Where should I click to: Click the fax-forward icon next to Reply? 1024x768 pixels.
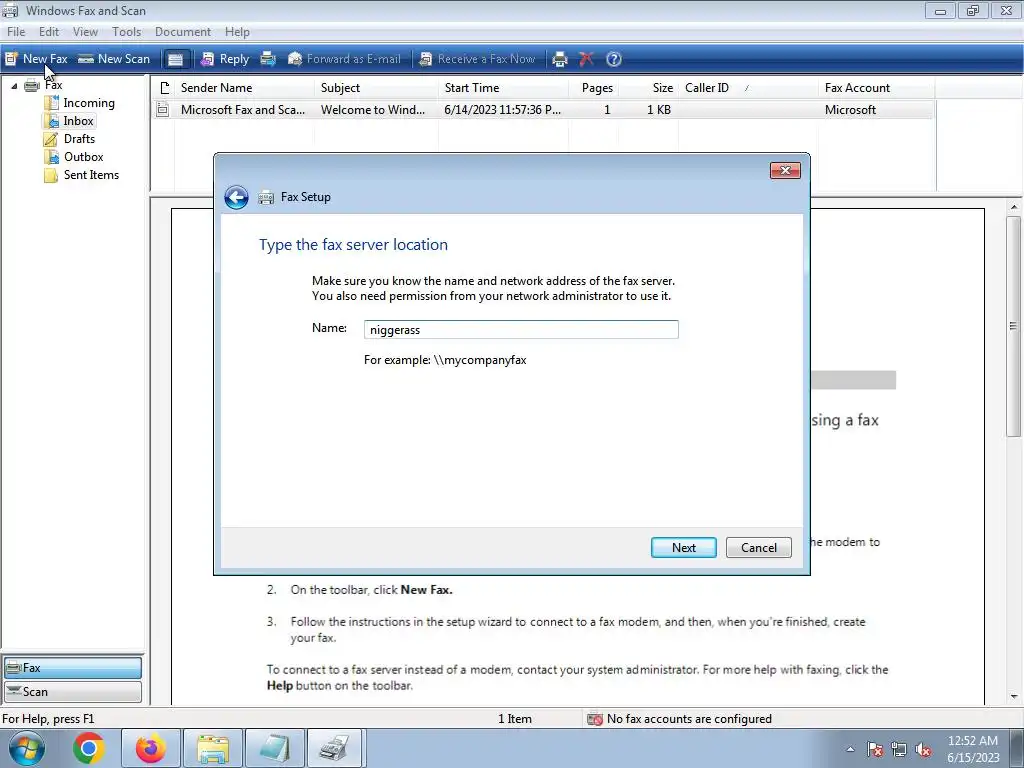[268, 59]
